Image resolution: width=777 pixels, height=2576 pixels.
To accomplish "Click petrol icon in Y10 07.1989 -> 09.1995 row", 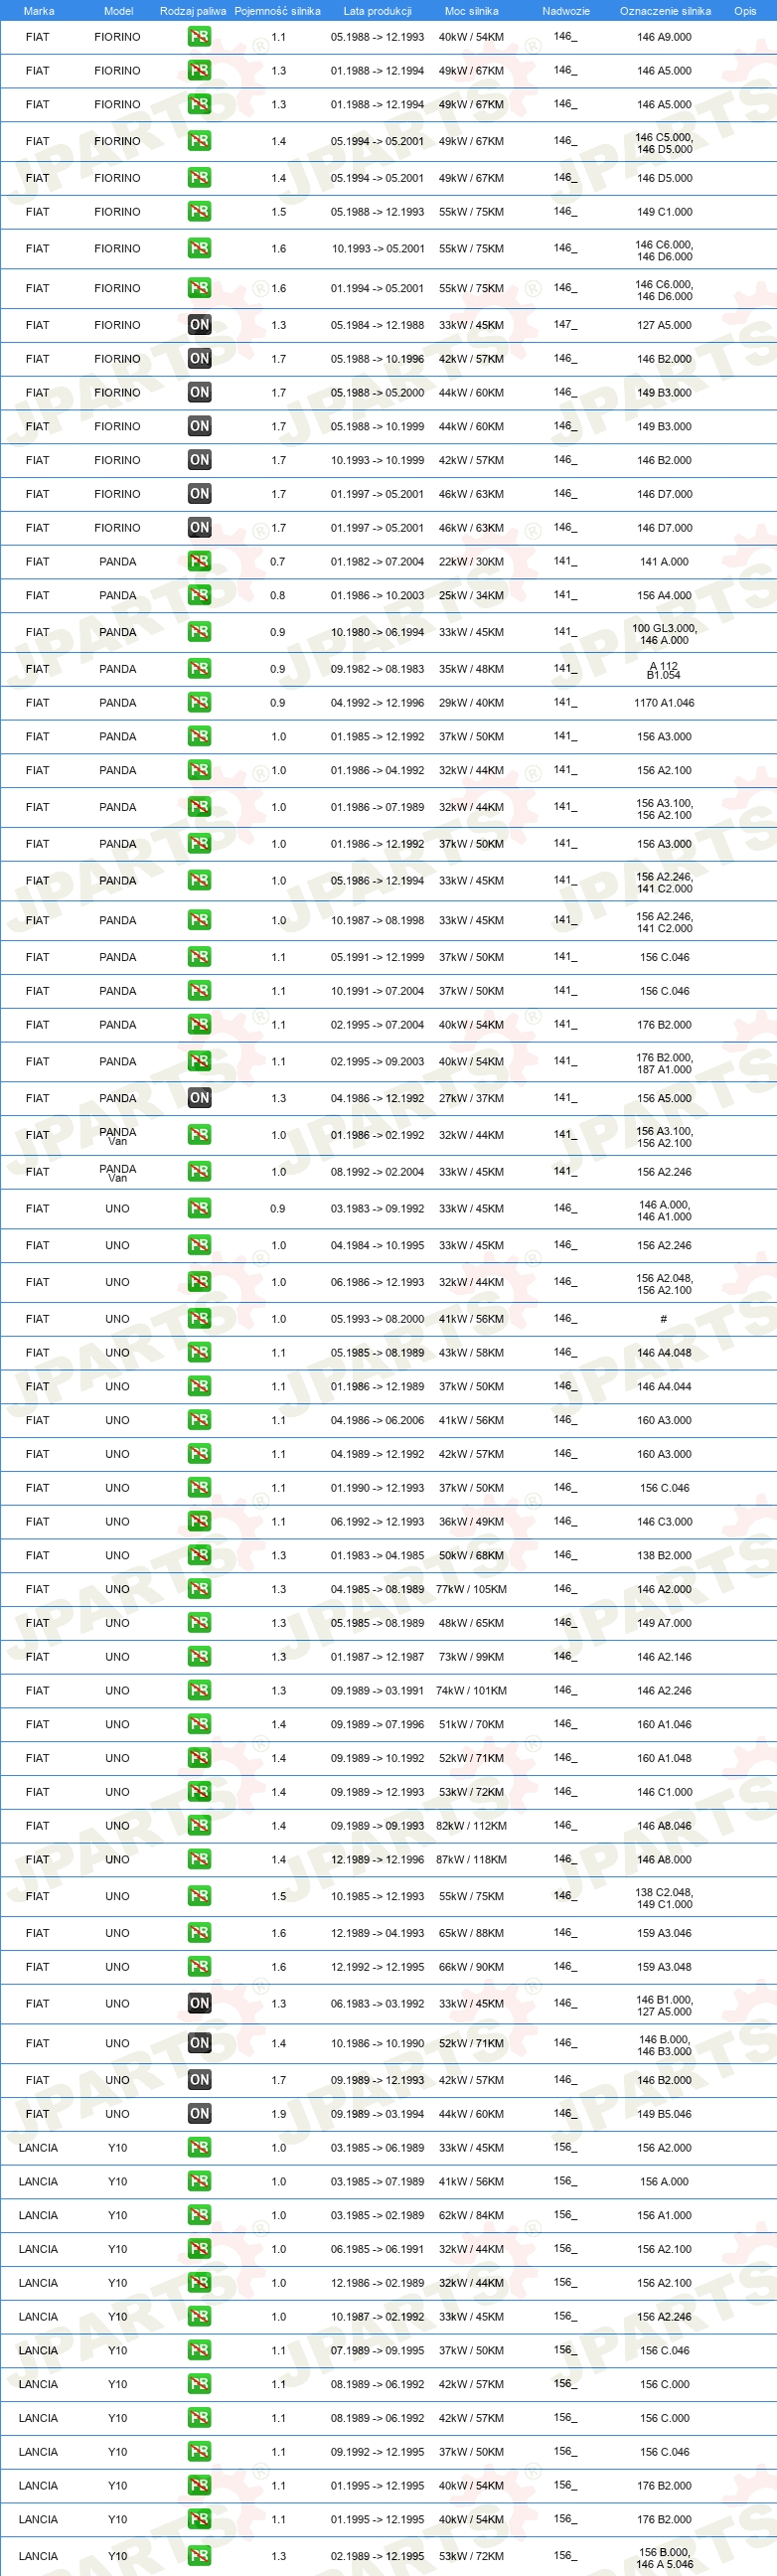I will (199, 2350).
